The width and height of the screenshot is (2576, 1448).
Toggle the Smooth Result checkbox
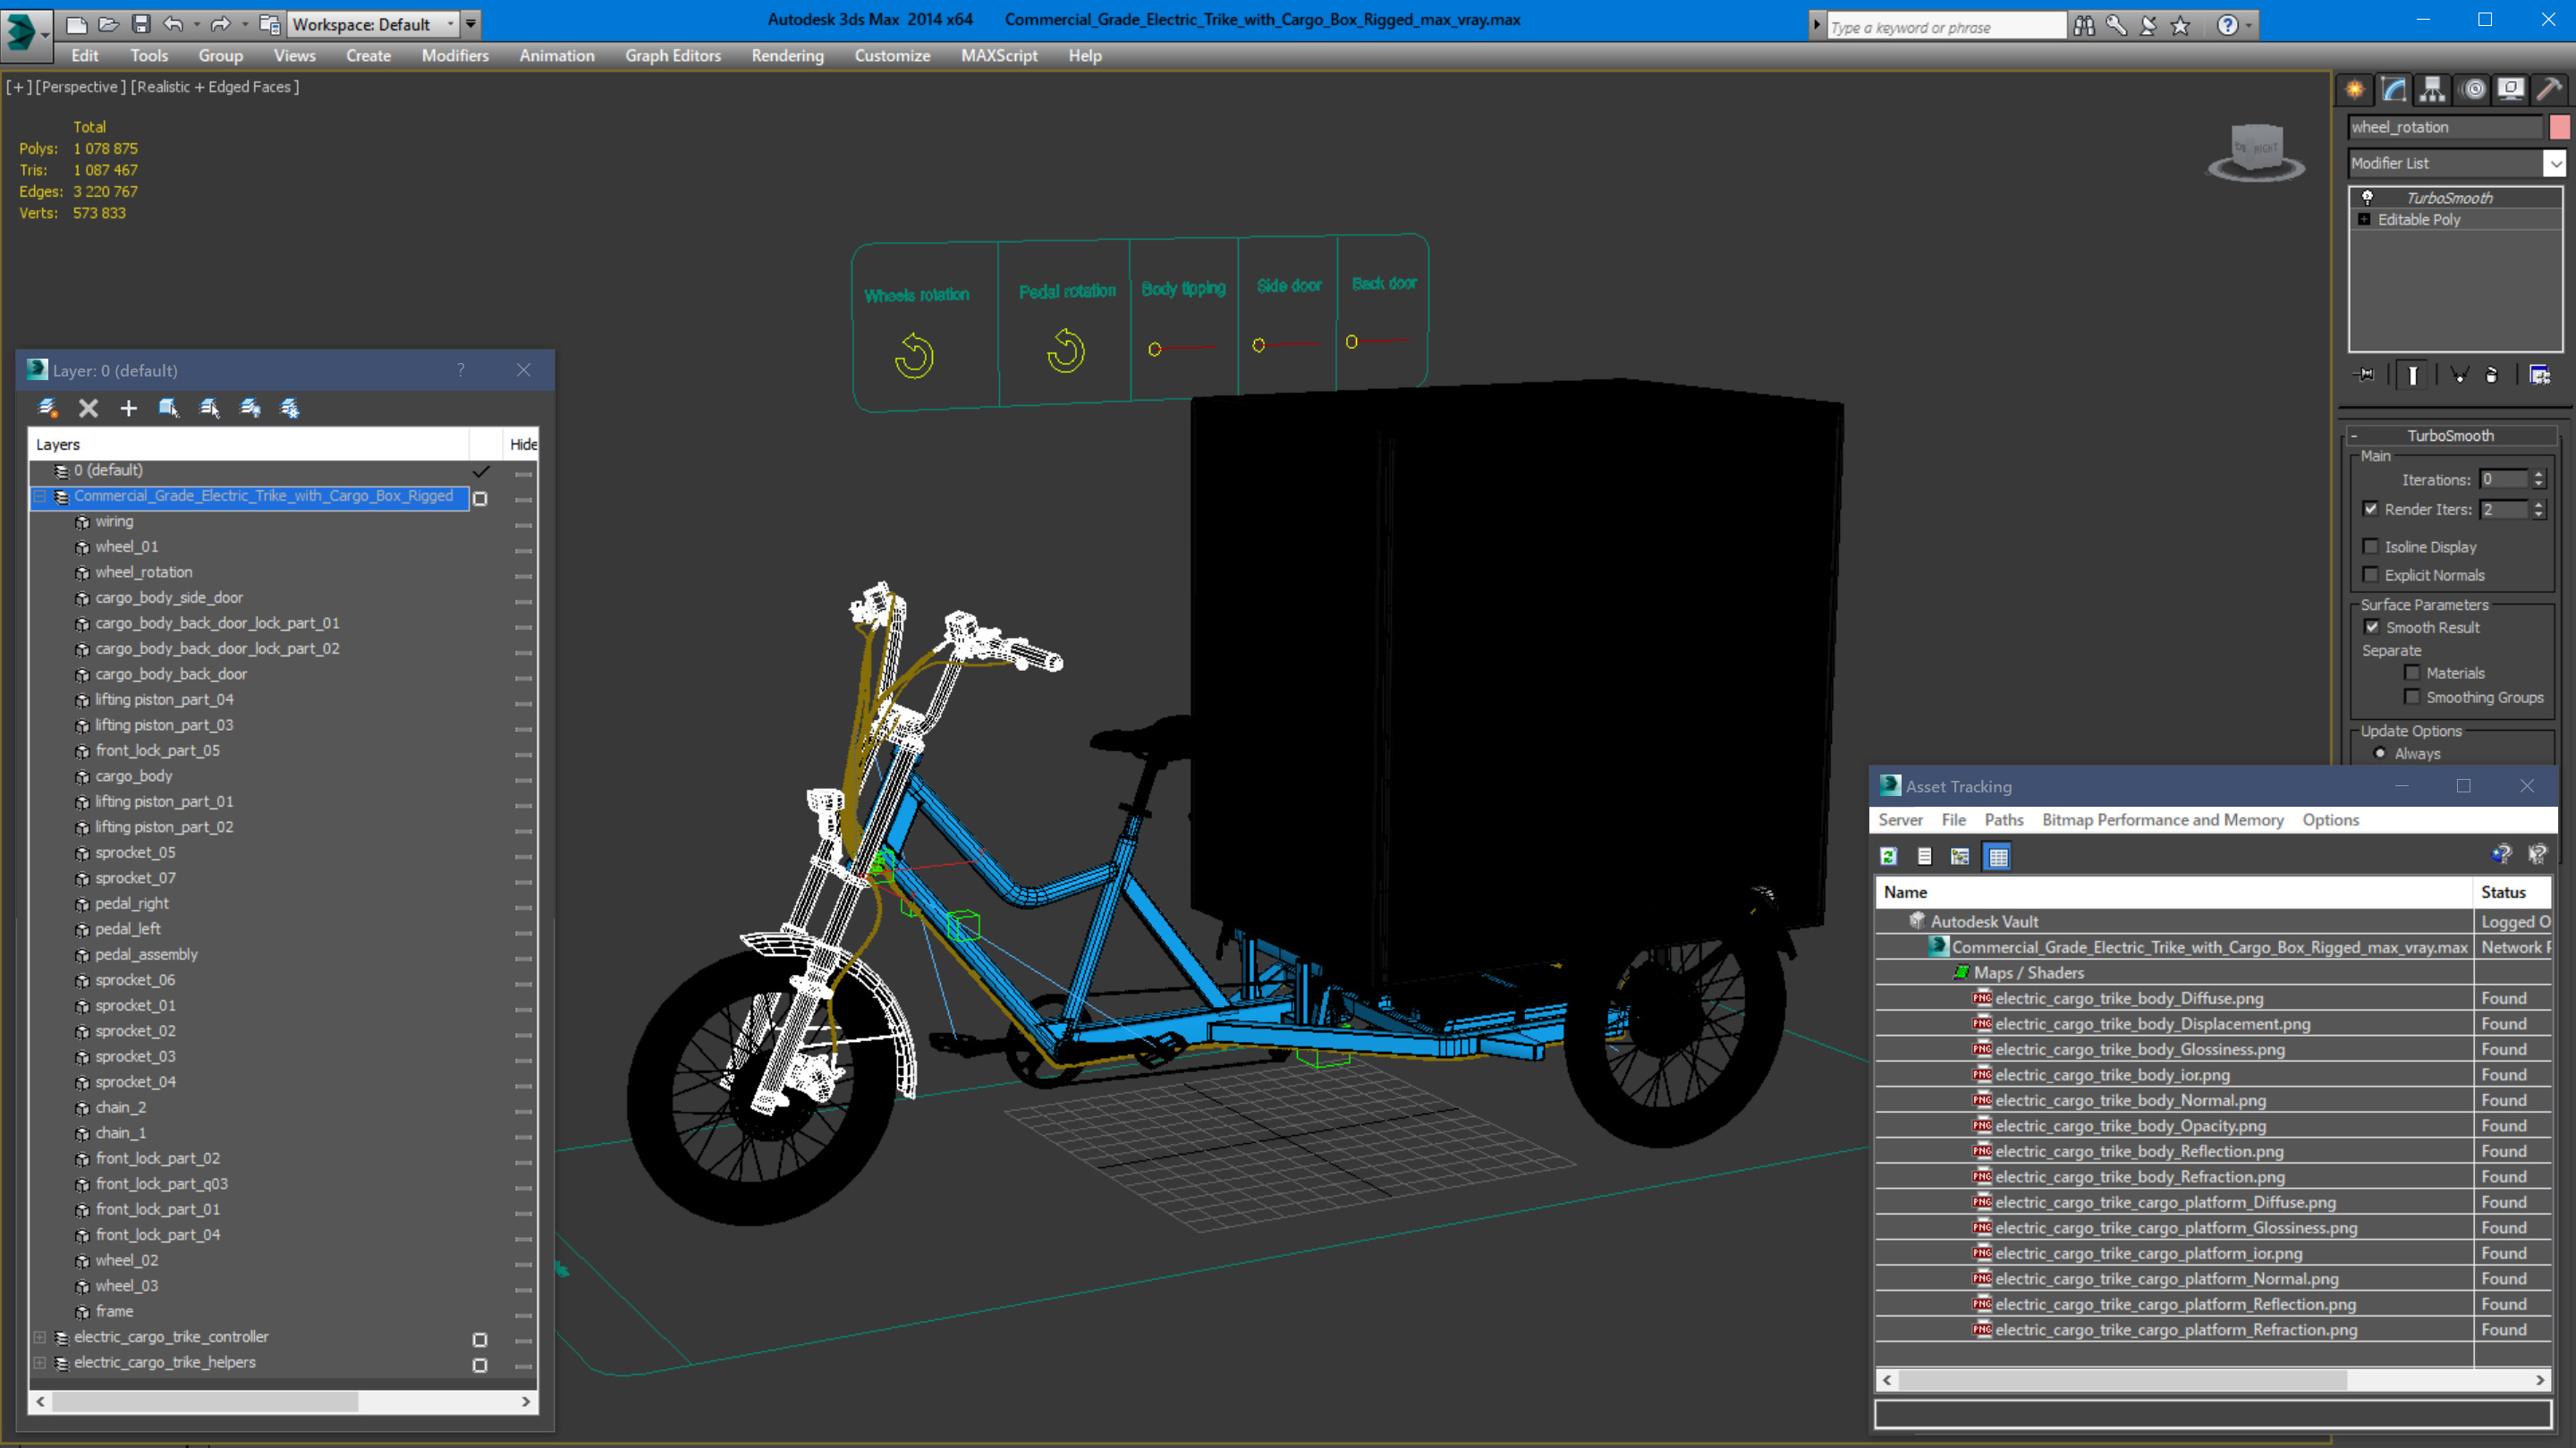(2372, 627)
